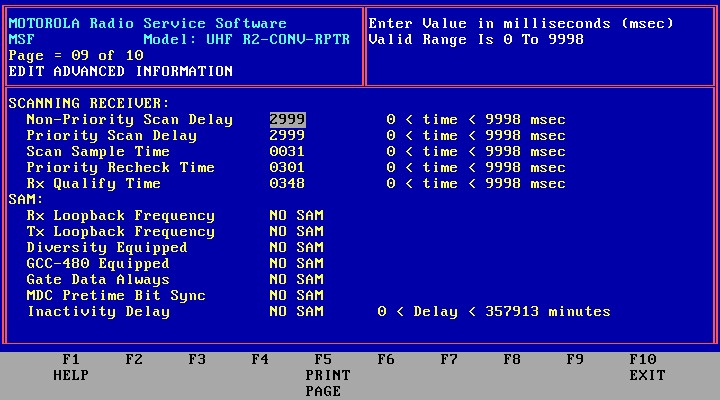Click the Non-Priority Scan Delay label
The height and width of the screenshot is (400, 720).
tap(129, 119)
